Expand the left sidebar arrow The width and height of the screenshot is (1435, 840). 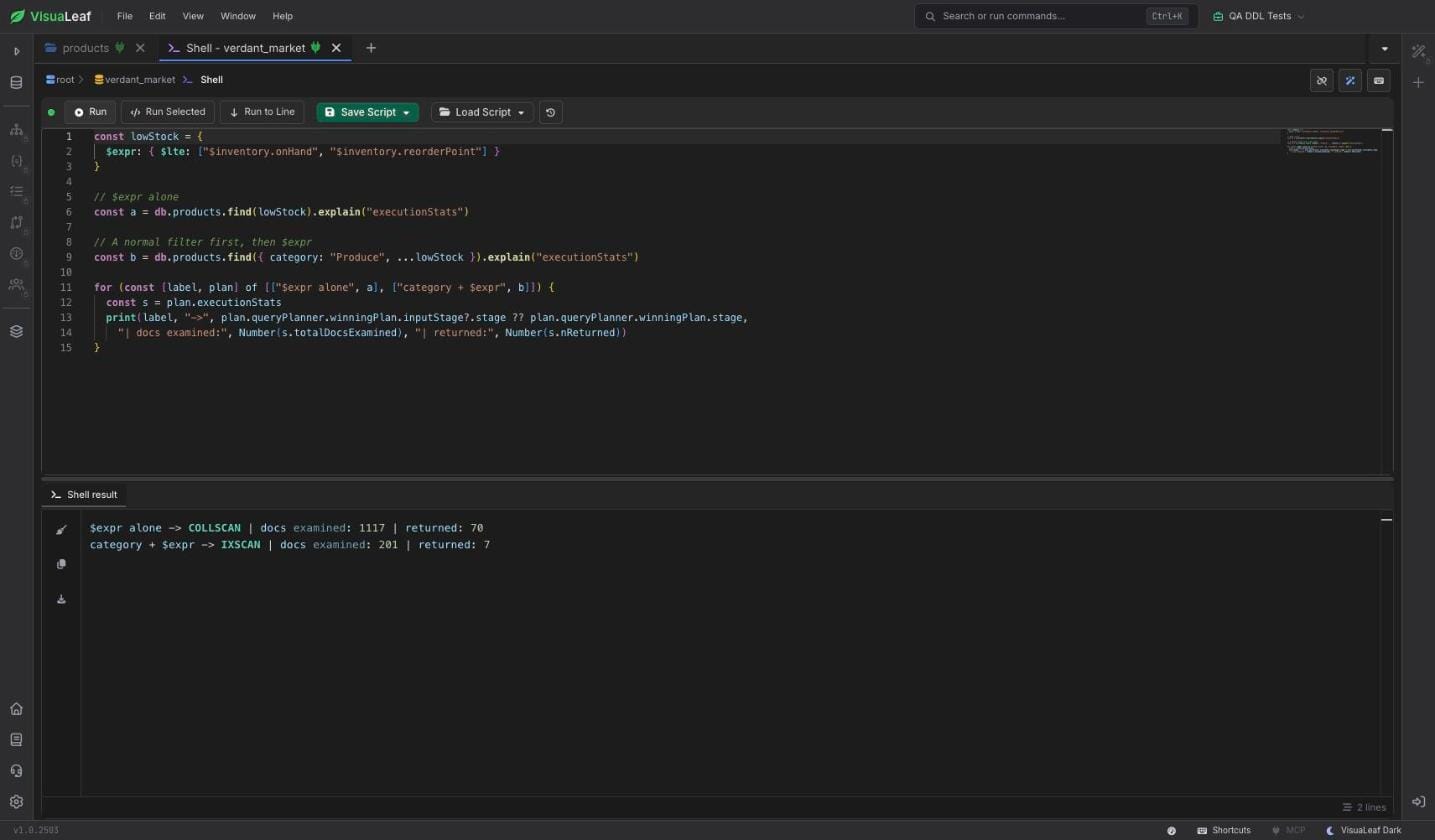[x=16, y=51]
